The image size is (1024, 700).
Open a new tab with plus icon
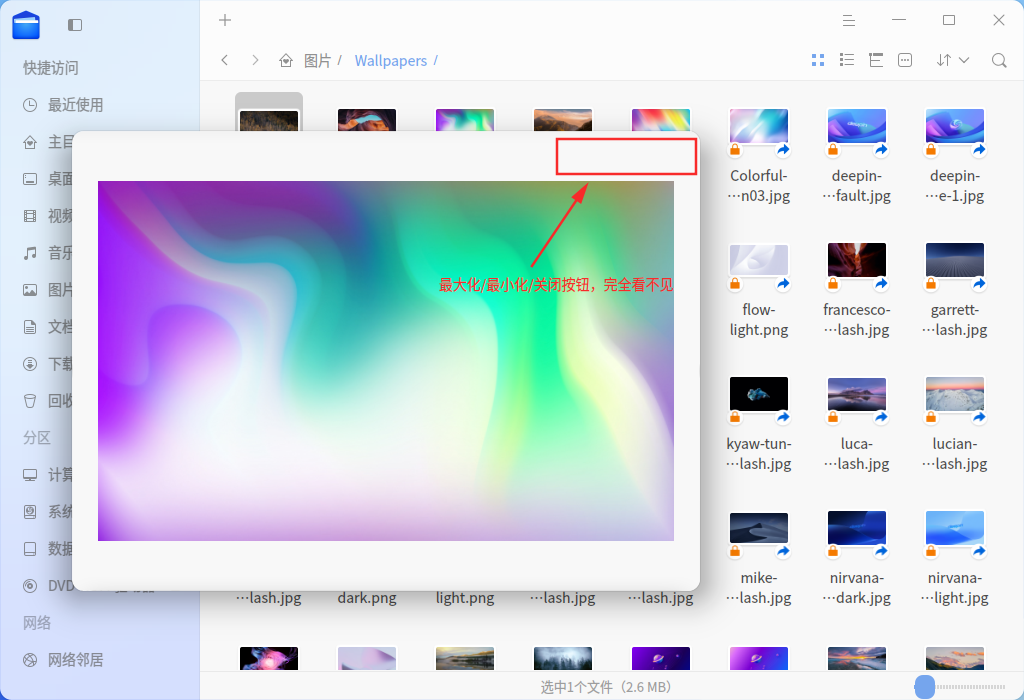click(x=225, y=20)
